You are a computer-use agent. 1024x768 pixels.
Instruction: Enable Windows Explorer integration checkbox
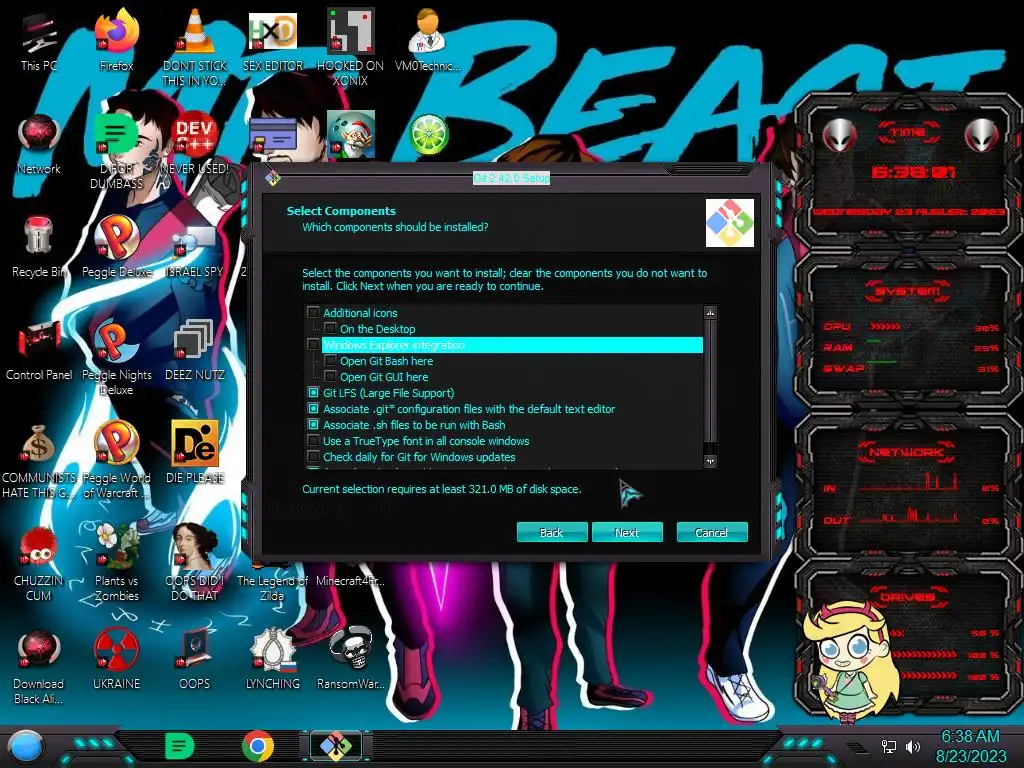tap(313, 345)
